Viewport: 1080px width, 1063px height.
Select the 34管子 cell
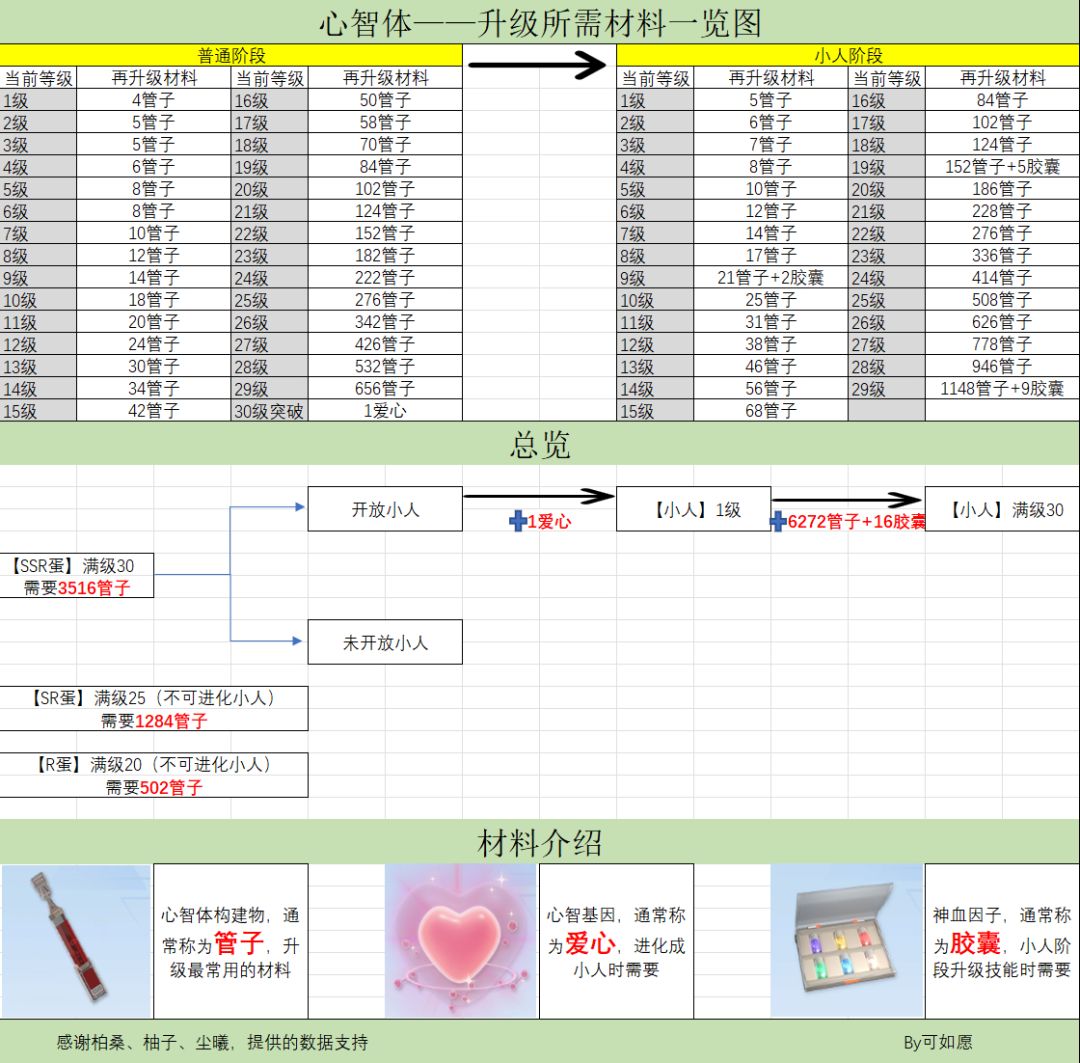tap(154, 389)
